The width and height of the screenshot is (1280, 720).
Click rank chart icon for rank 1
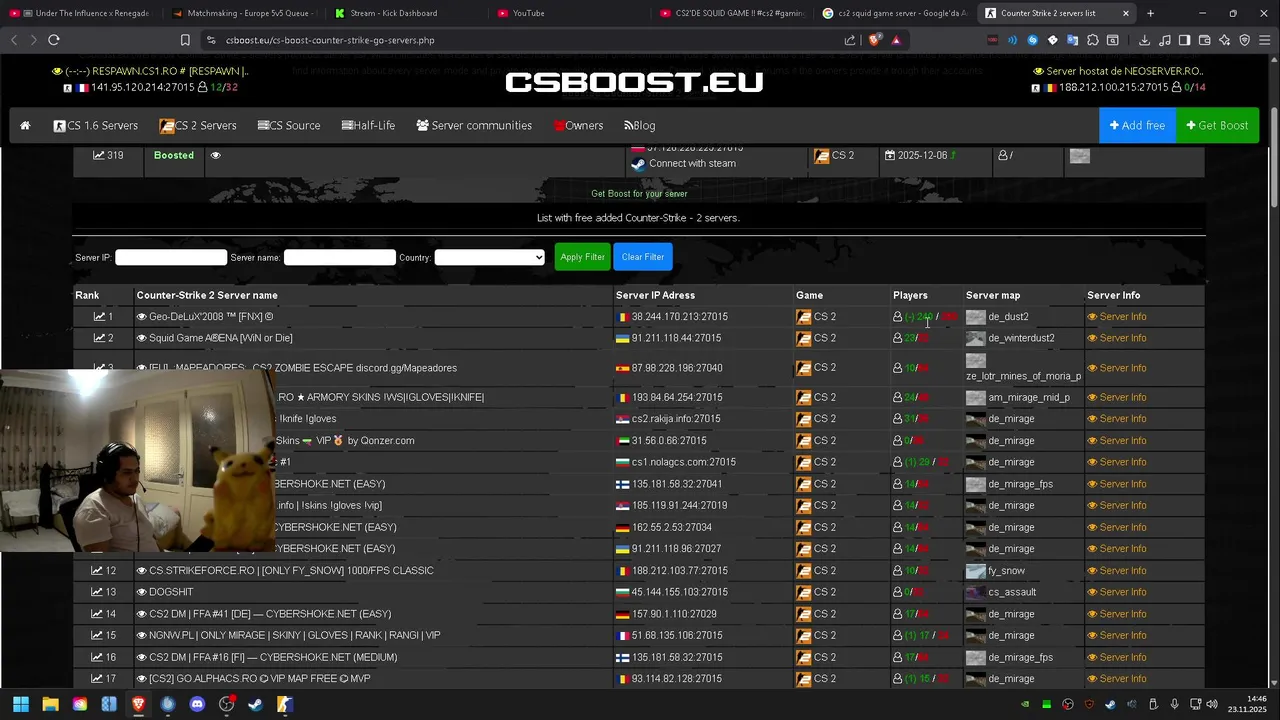(x=99, y=317)
